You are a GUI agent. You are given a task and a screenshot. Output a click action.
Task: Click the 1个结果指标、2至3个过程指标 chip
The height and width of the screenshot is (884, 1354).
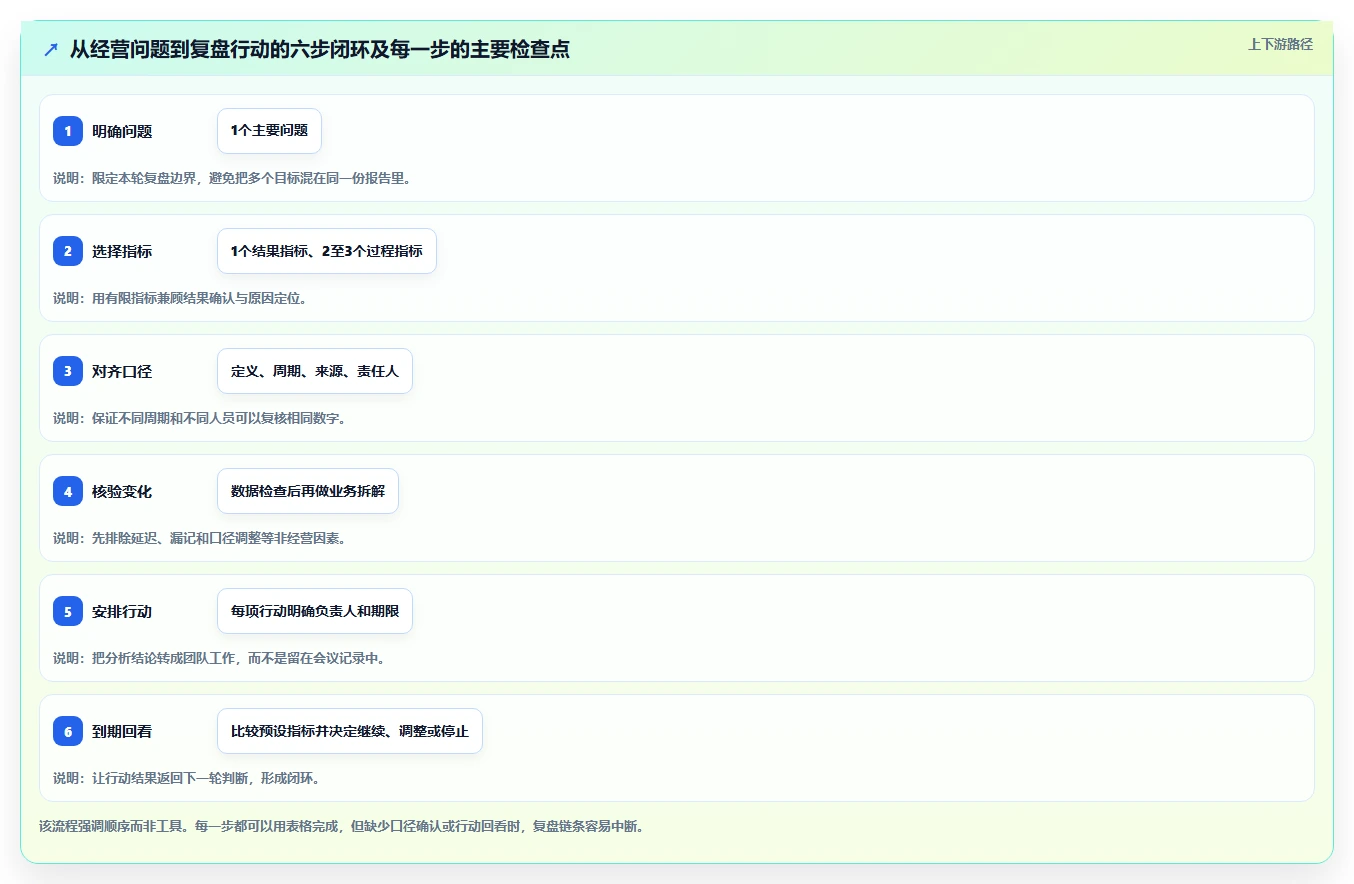point(327,251)
